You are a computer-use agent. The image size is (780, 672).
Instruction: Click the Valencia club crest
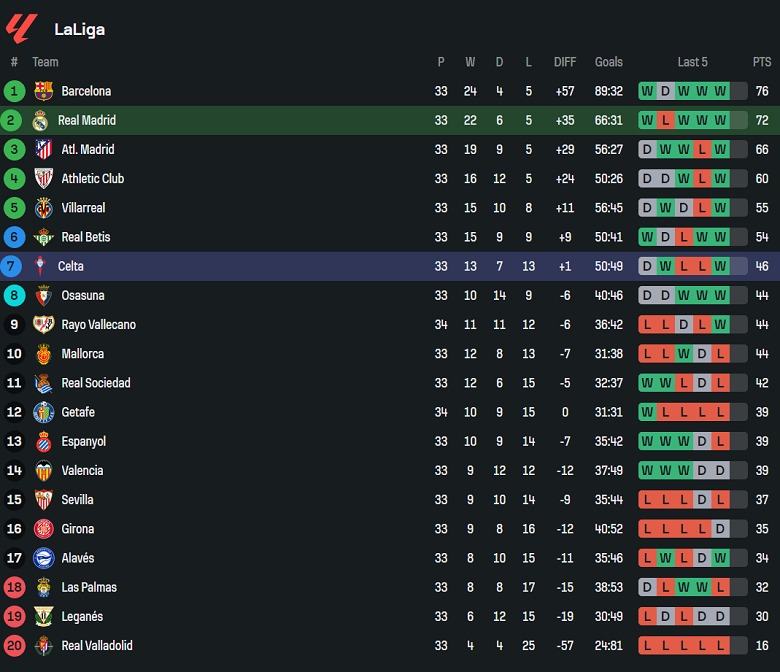43,471
